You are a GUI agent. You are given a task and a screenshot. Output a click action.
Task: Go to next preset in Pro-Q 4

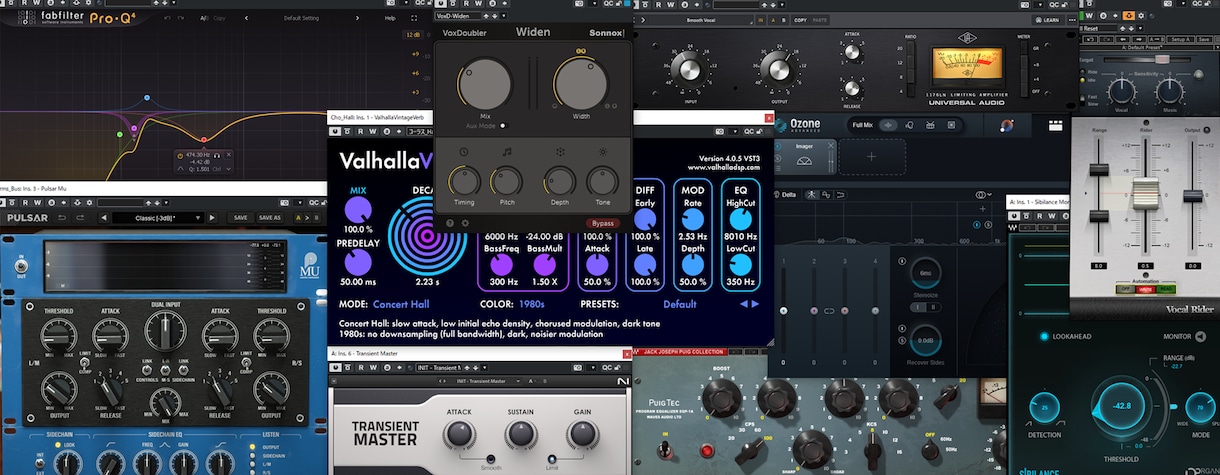pos(357,18)
